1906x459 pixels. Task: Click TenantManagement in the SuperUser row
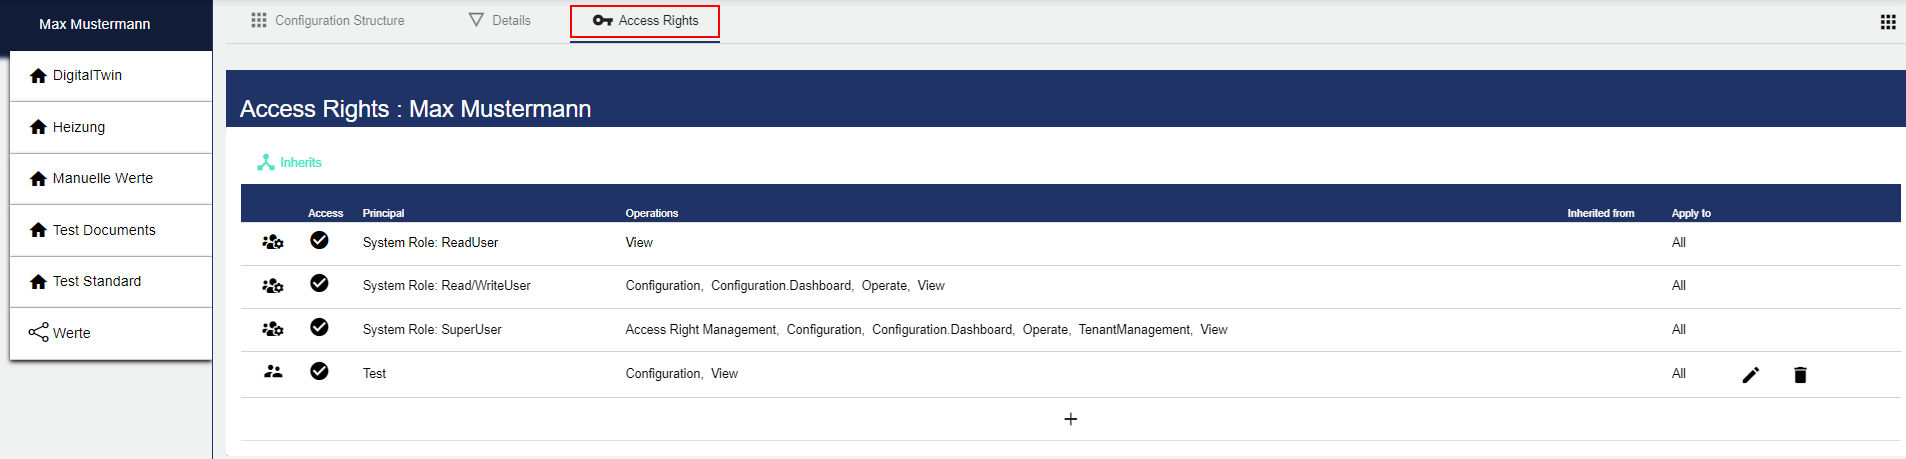tap(1134, 330)
